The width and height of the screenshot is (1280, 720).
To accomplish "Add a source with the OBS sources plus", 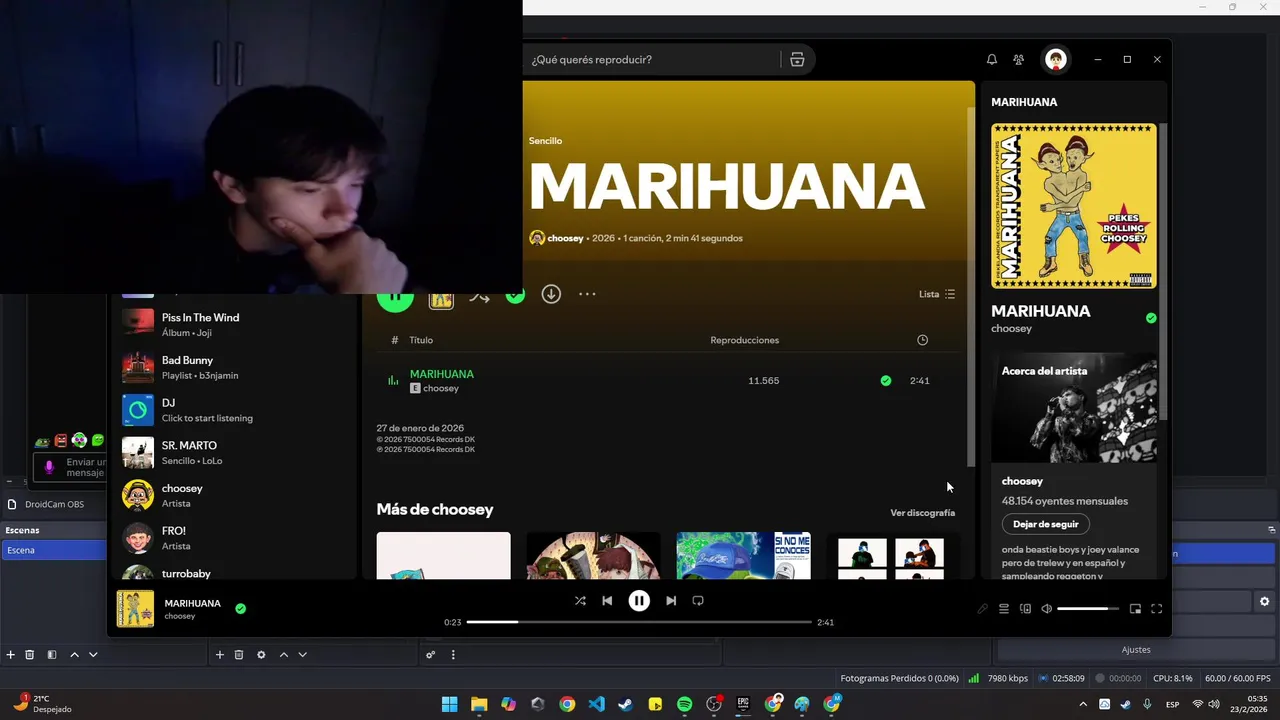I will pyautogui.click(x=220, y=655).
